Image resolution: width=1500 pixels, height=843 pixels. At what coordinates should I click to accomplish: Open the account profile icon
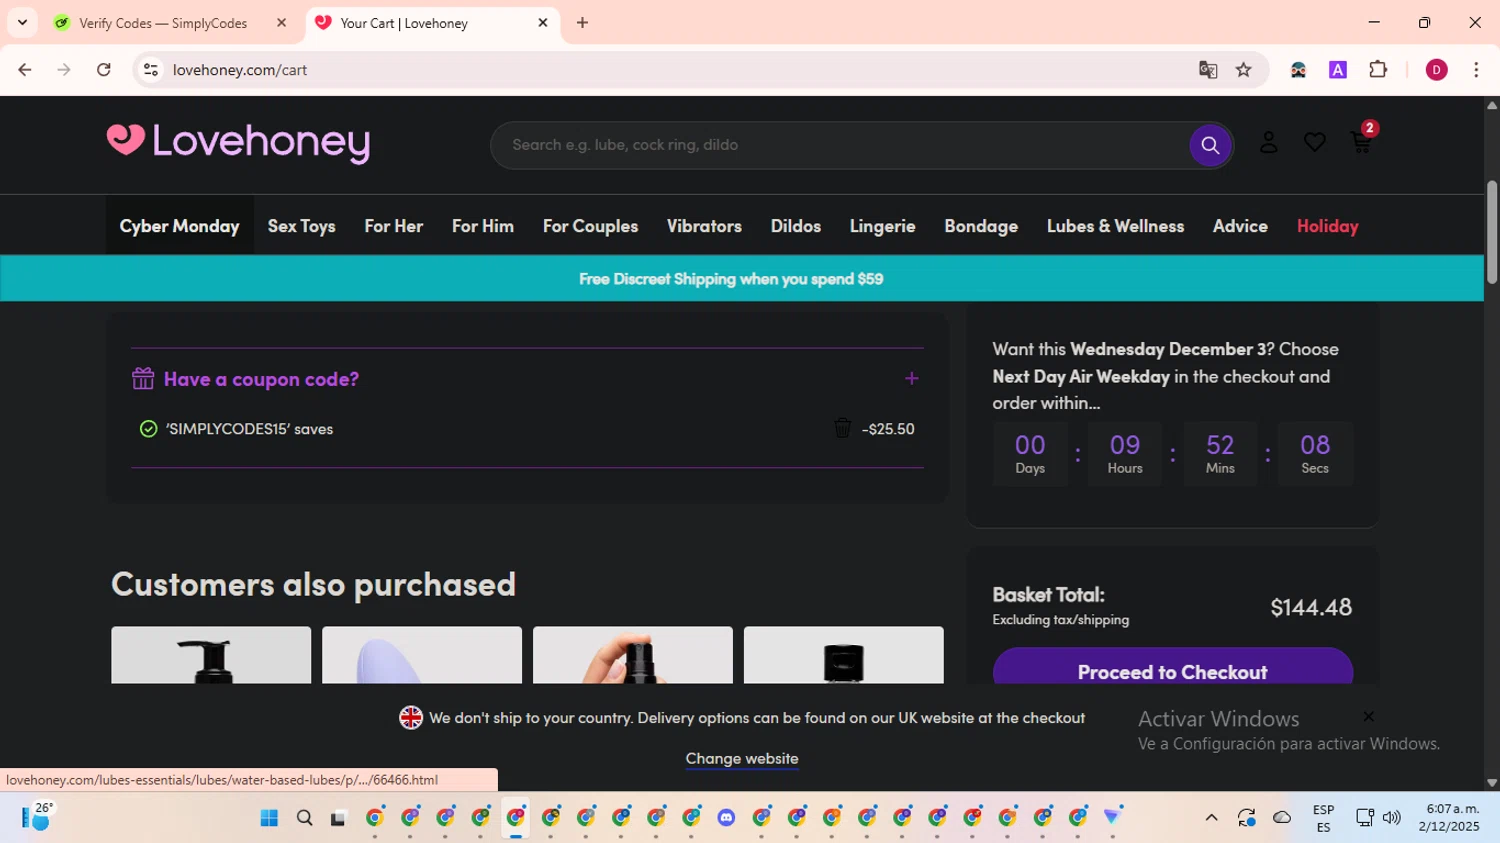point(1268,143)
